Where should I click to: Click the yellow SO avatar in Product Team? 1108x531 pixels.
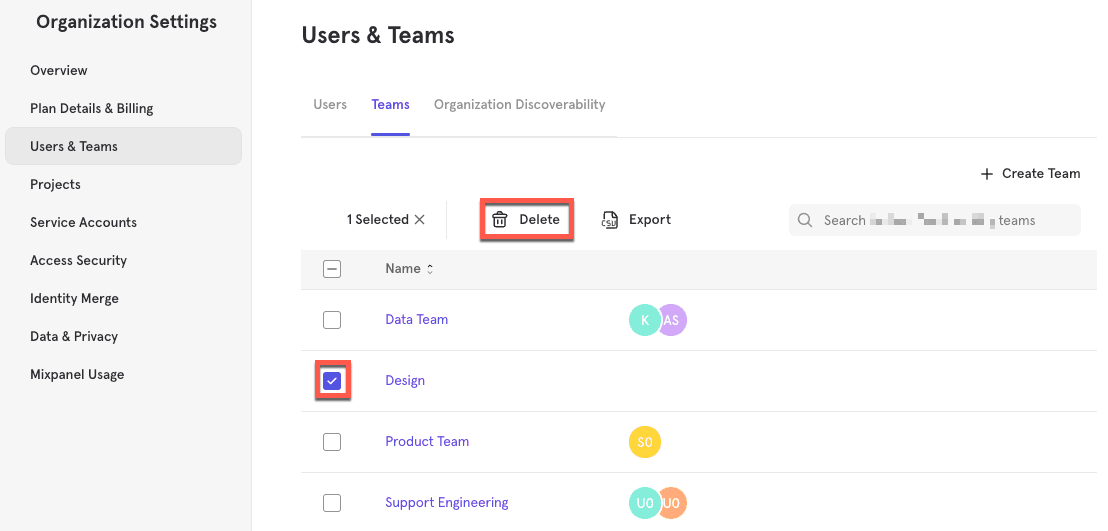[645, 442]
